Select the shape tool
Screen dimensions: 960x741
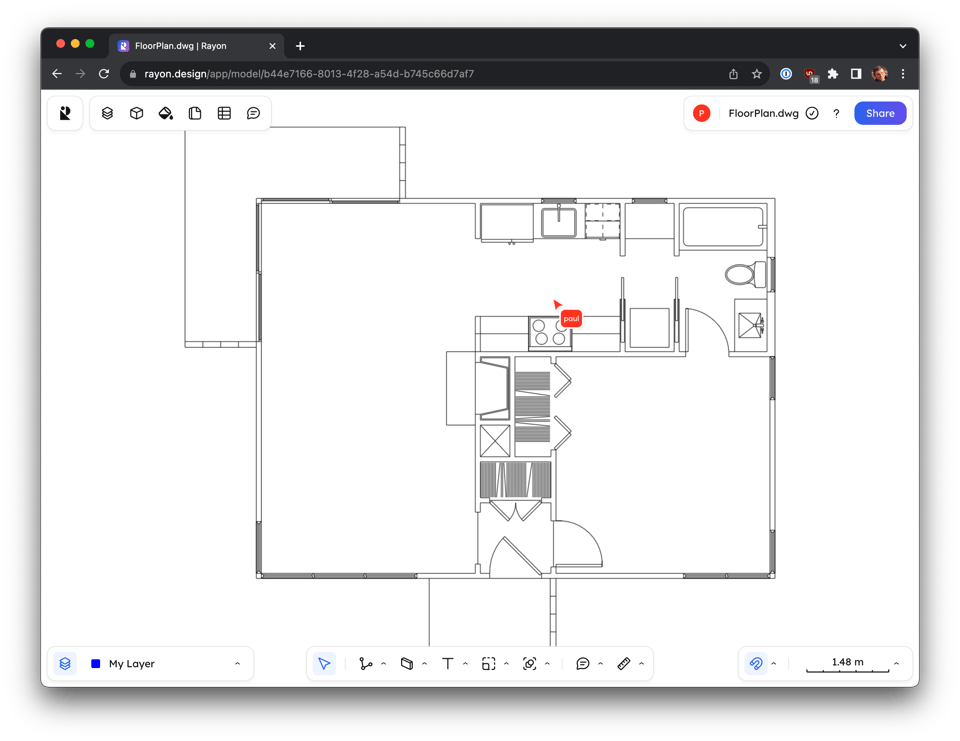pyautogui.click(x=407, y=663)
